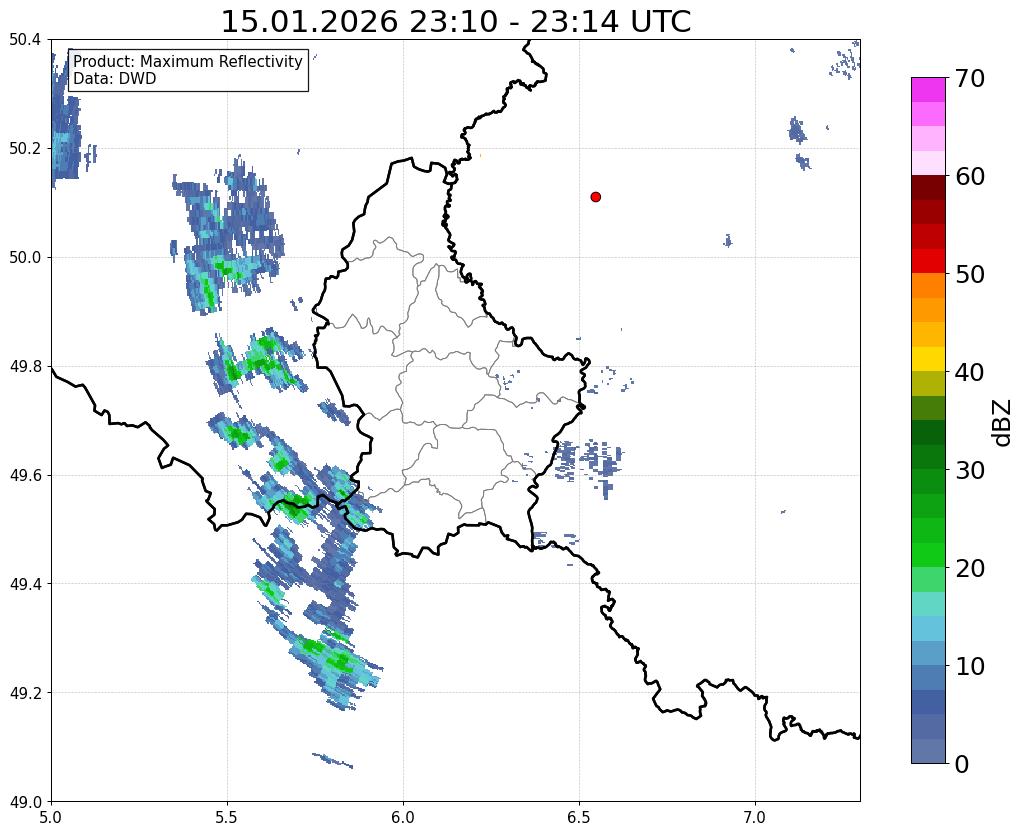
Task: Click the colorbar tick label 30
Action: 969,470
